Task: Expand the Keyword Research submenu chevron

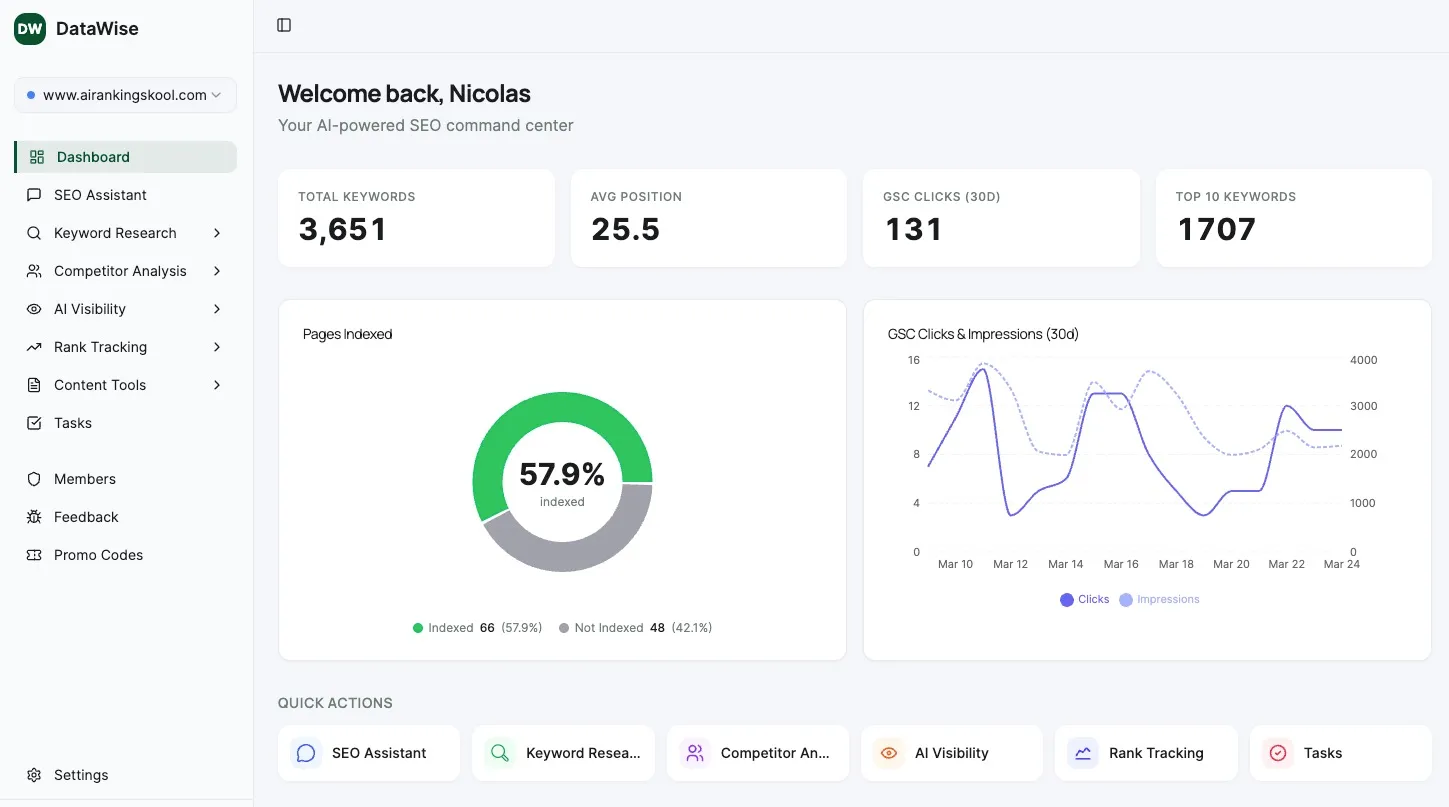Action: tap(217, 232)
